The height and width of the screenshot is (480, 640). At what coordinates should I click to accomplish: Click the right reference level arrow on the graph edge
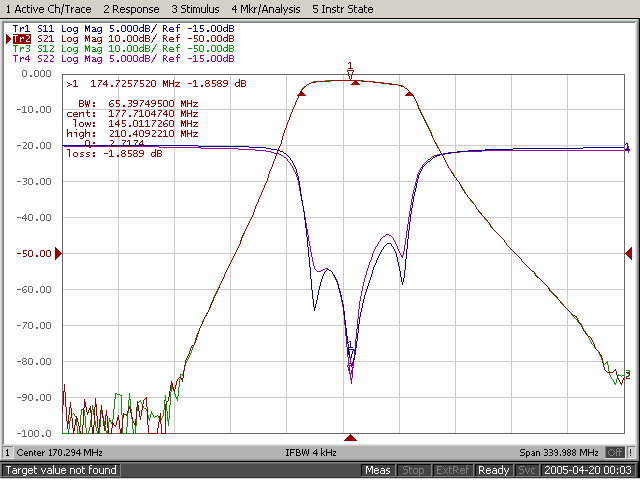point(628,253)
